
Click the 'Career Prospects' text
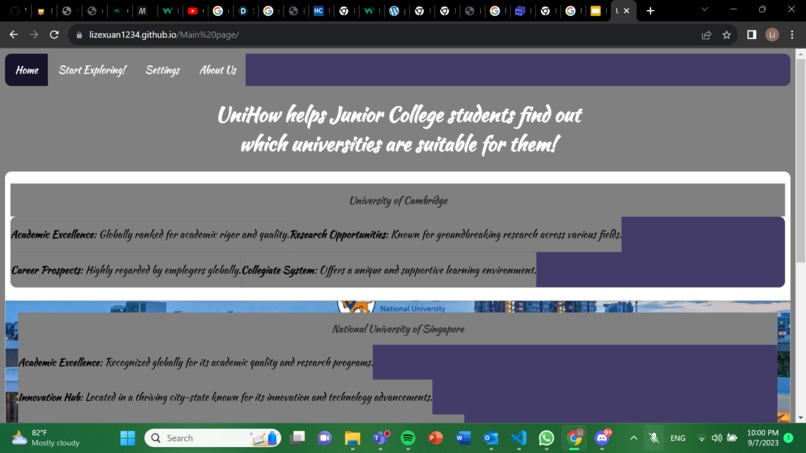click(x=126, y=270)
